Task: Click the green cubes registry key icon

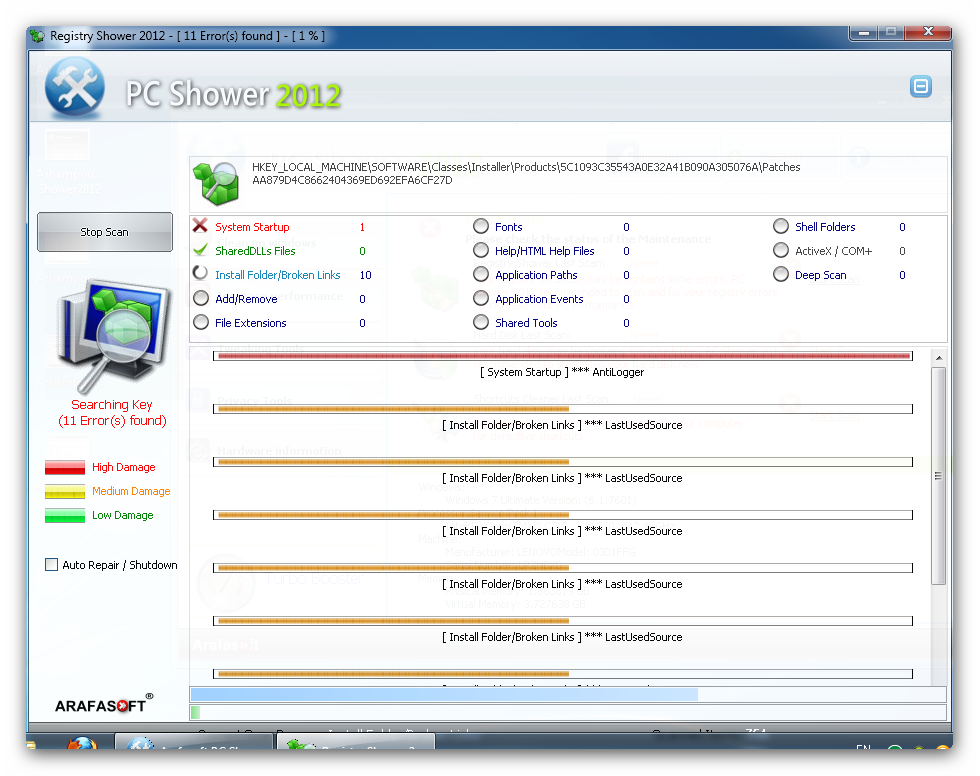Action: (216, 183)
